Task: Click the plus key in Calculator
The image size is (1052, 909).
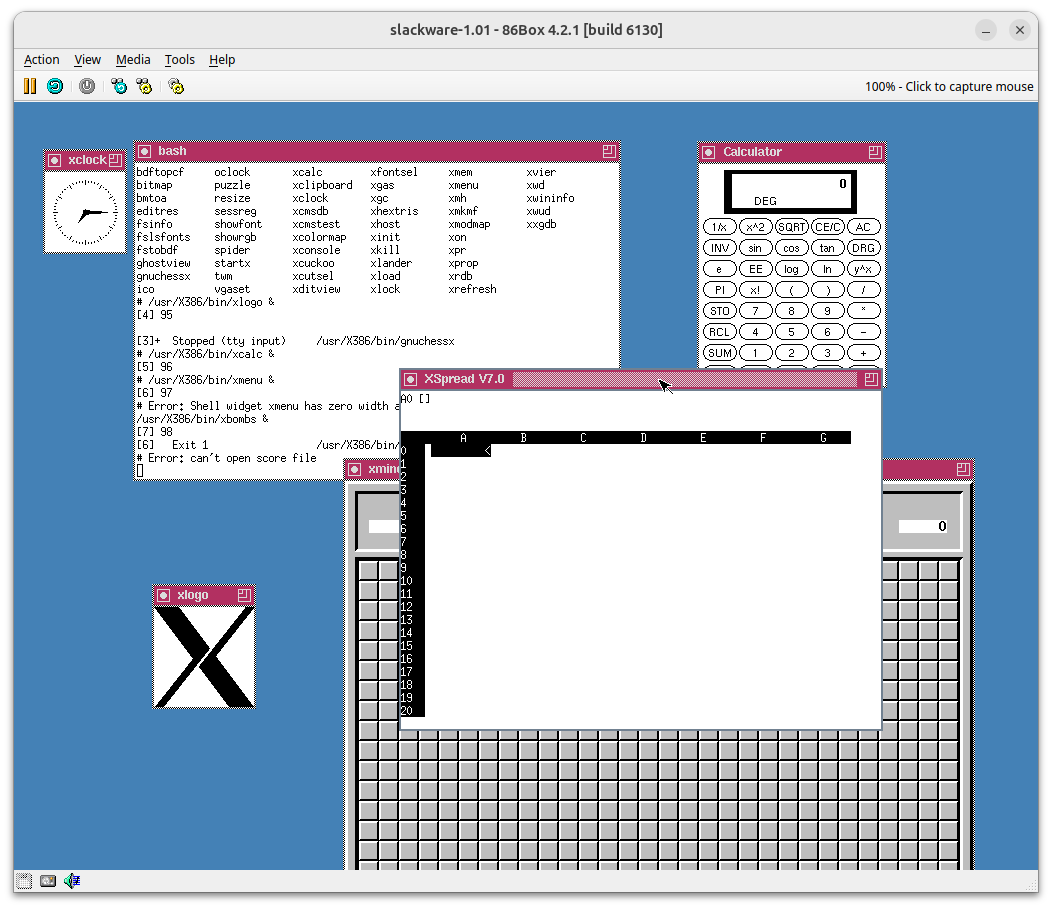Action: (863, 353)
